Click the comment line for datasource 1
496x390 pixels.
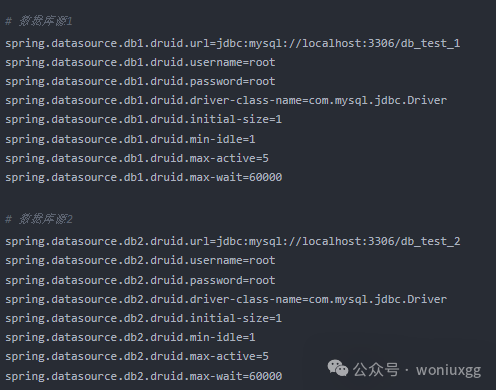tap(39, 21)
